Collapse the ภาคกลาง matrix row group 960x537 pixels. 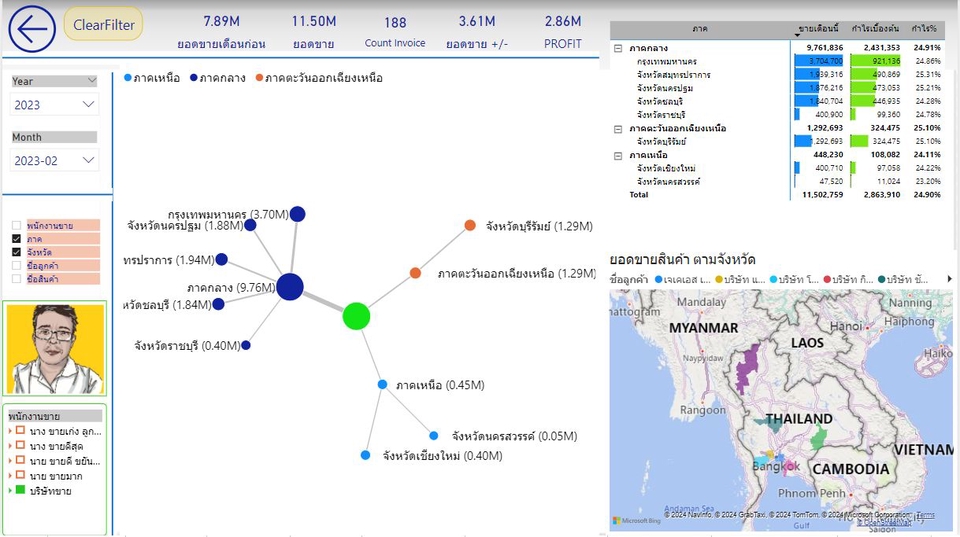(618, 48)
